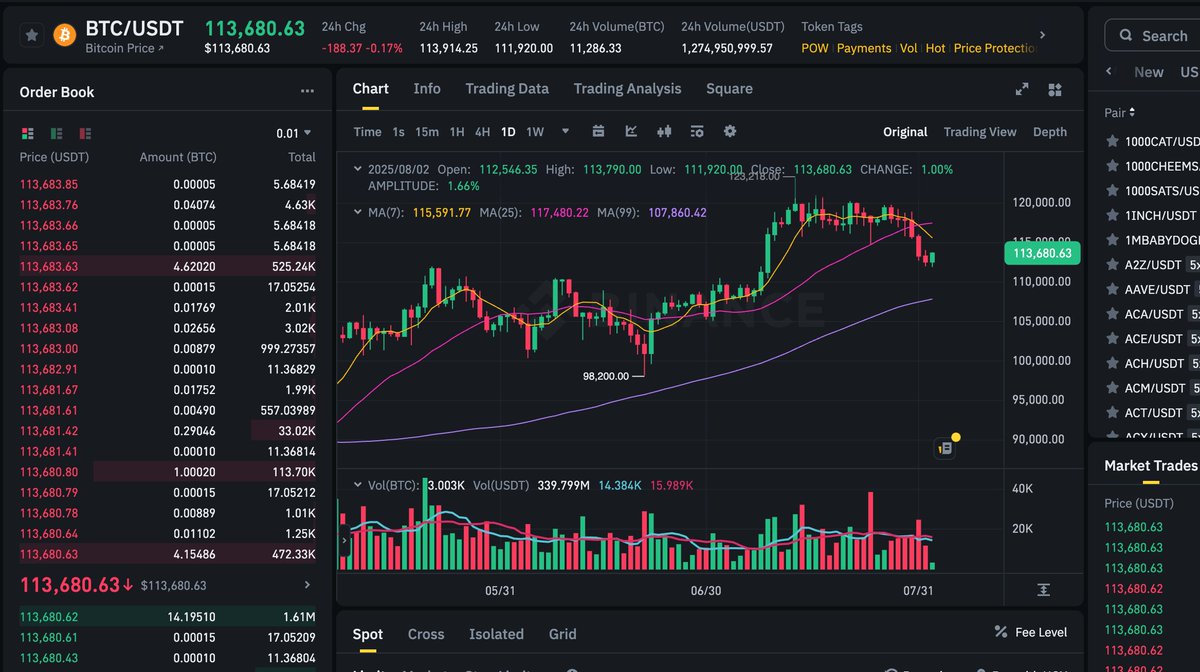The image size is (1200, 672).
Task: Open technical indicators chart icon
Action: click(631, 131)
